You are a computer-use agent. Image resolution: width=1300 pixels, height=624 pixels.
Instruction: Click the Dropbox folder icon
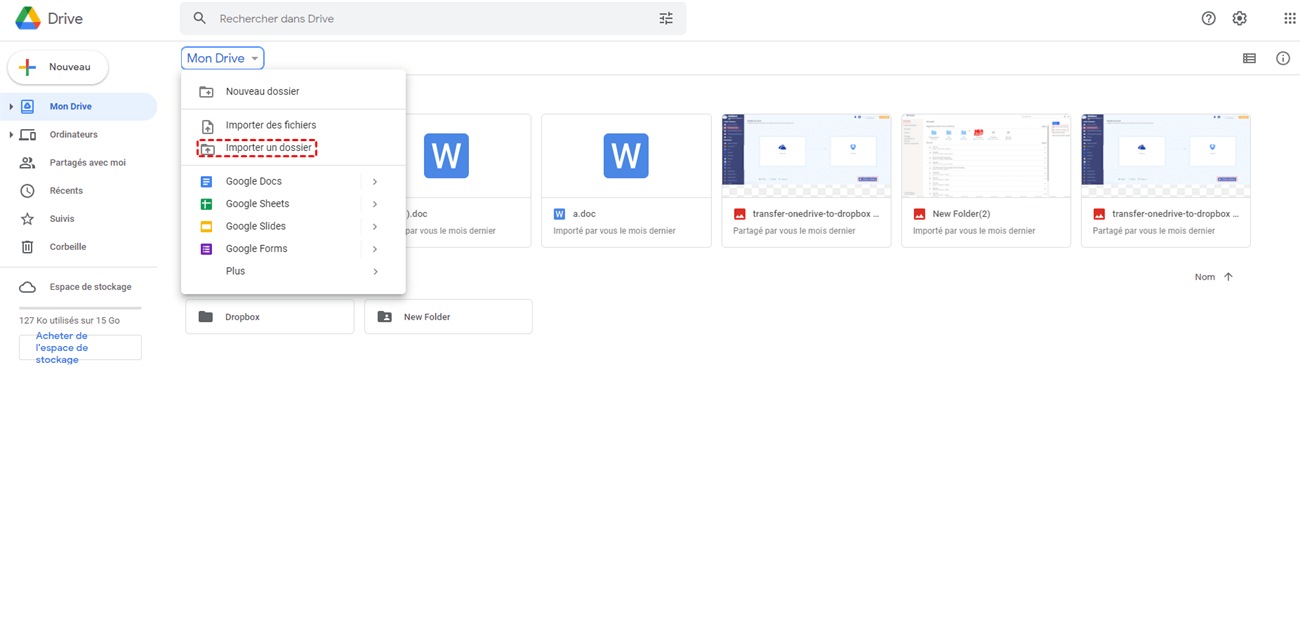coord(206,317)
